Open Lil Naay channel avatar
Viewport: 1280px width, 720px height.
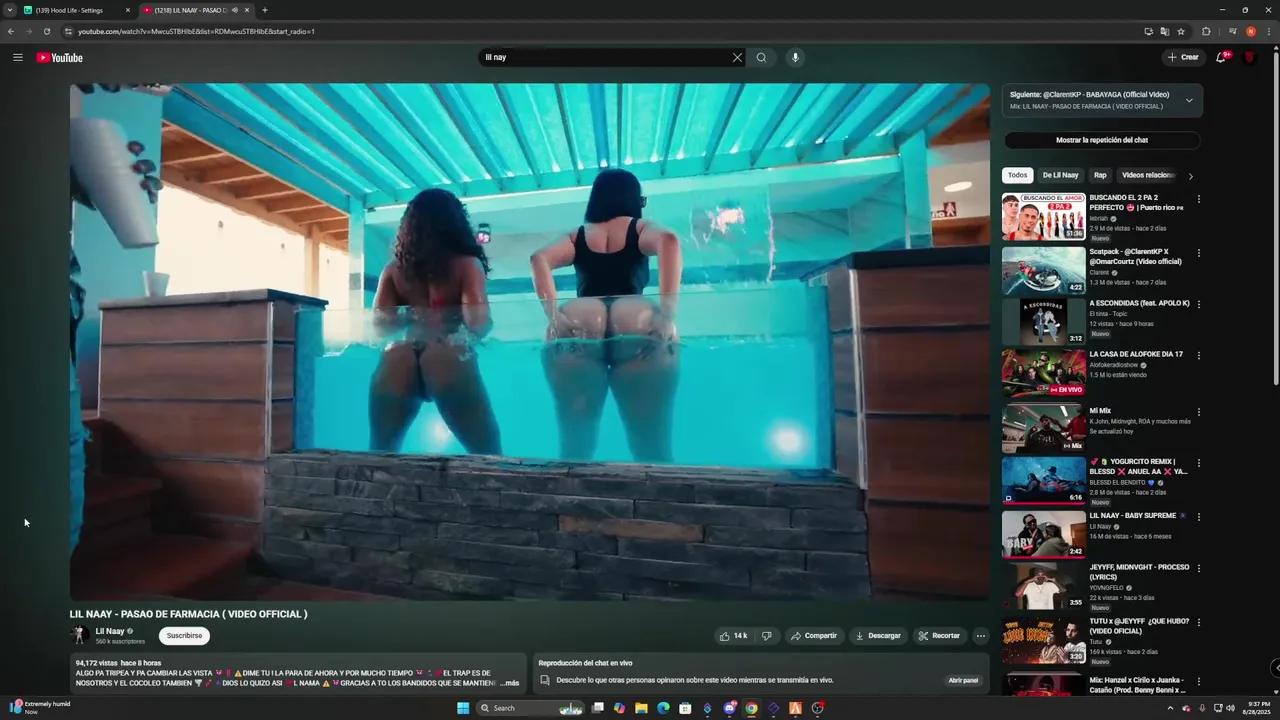tap(80, 635)
